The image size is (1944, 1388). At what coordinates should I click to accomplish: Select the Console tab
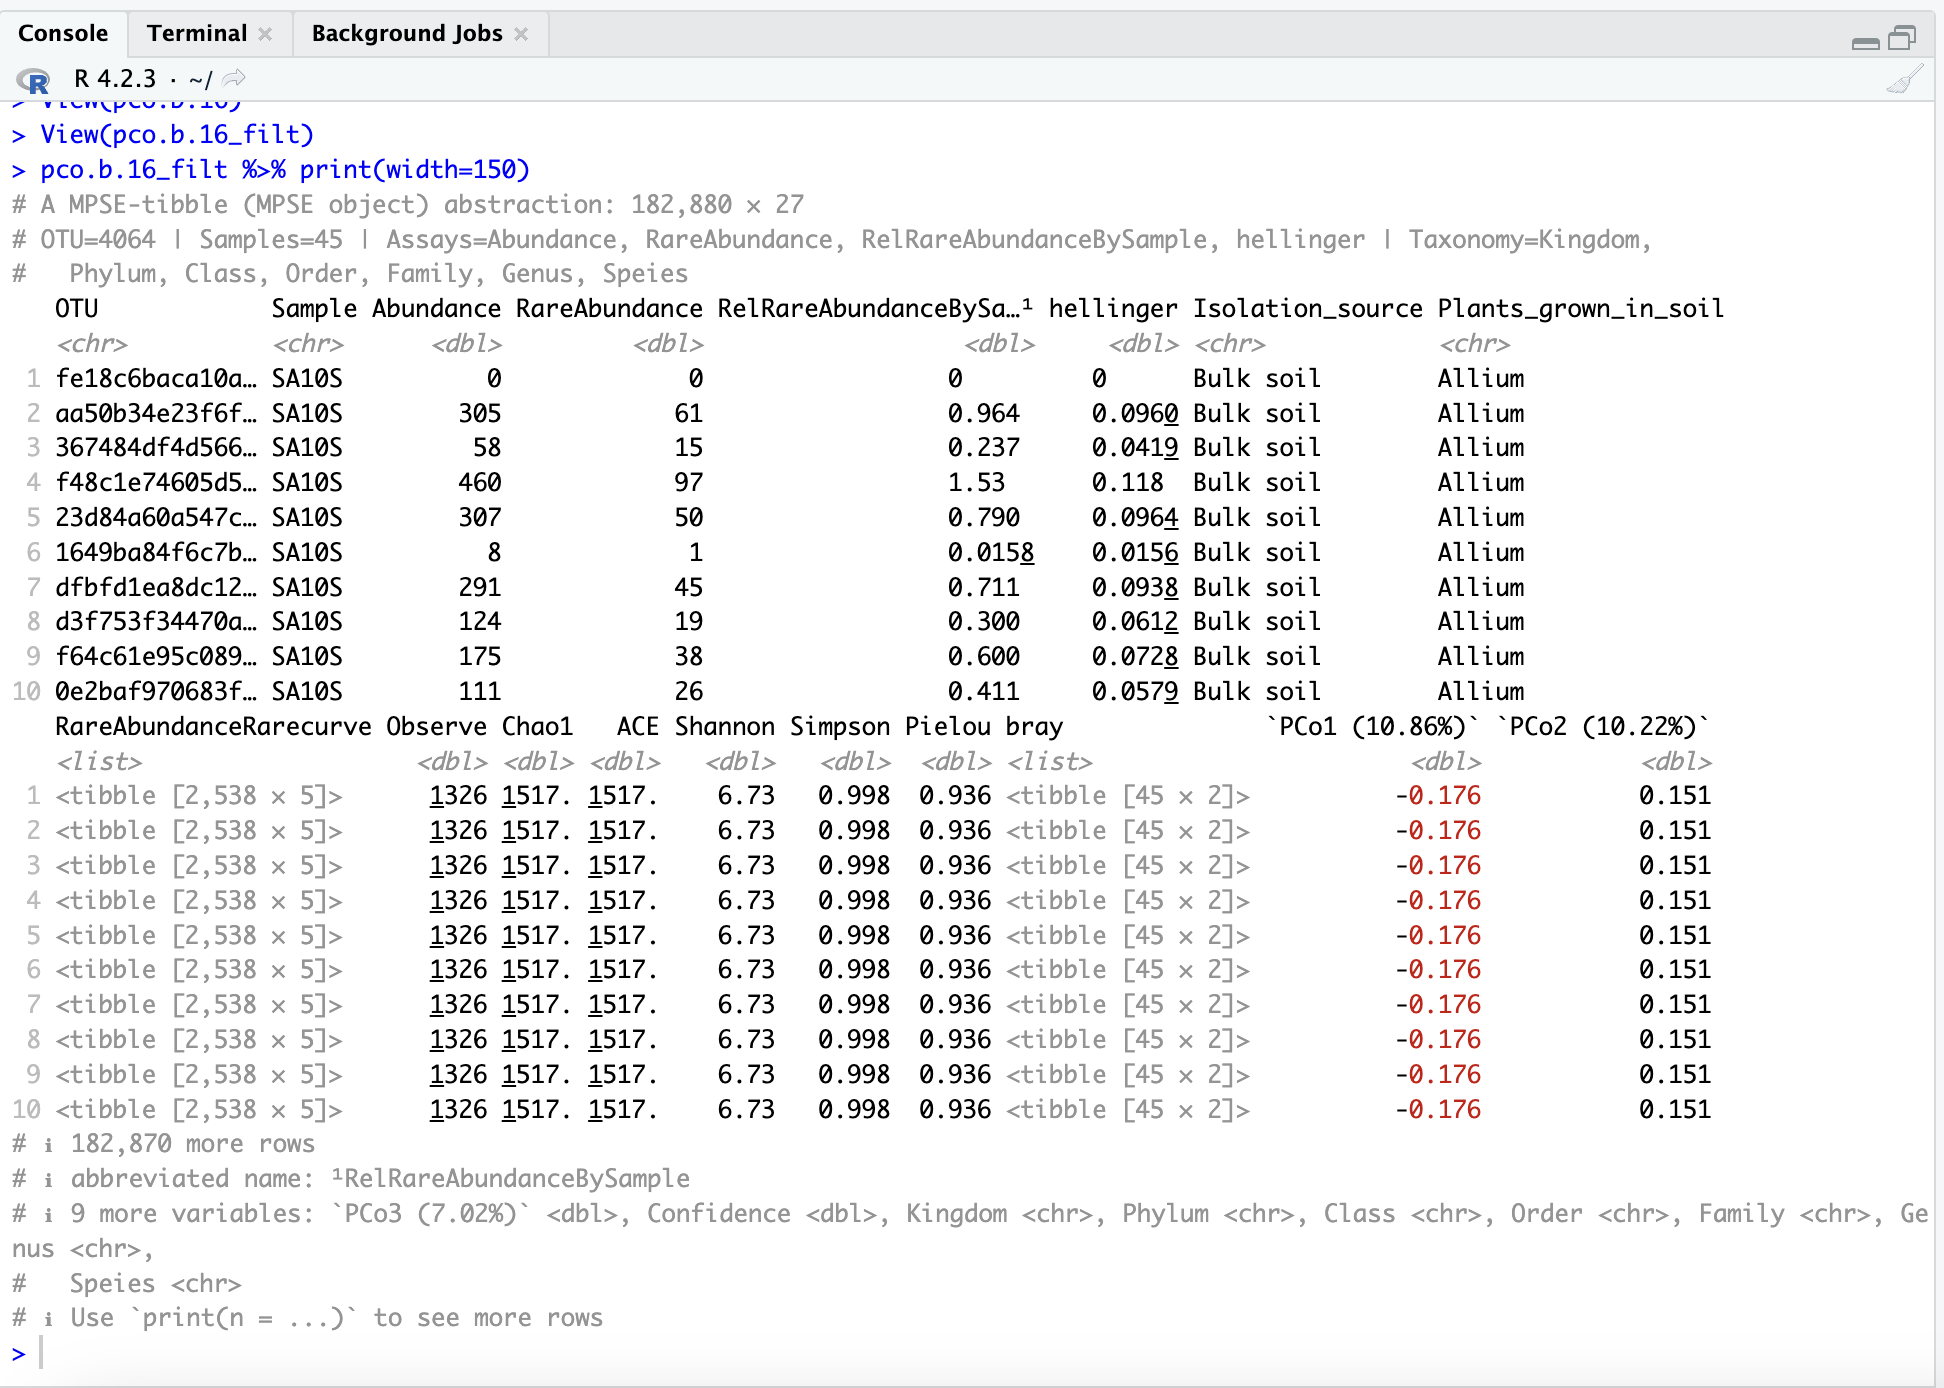[63, 33]
